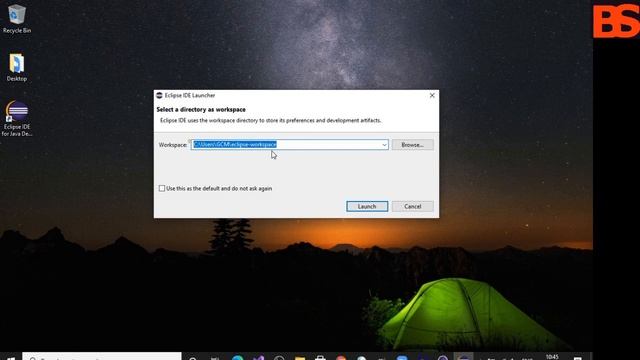
Task: Select the Eclipse IDE for Java desktop shortcut
Action: [17, 118]
